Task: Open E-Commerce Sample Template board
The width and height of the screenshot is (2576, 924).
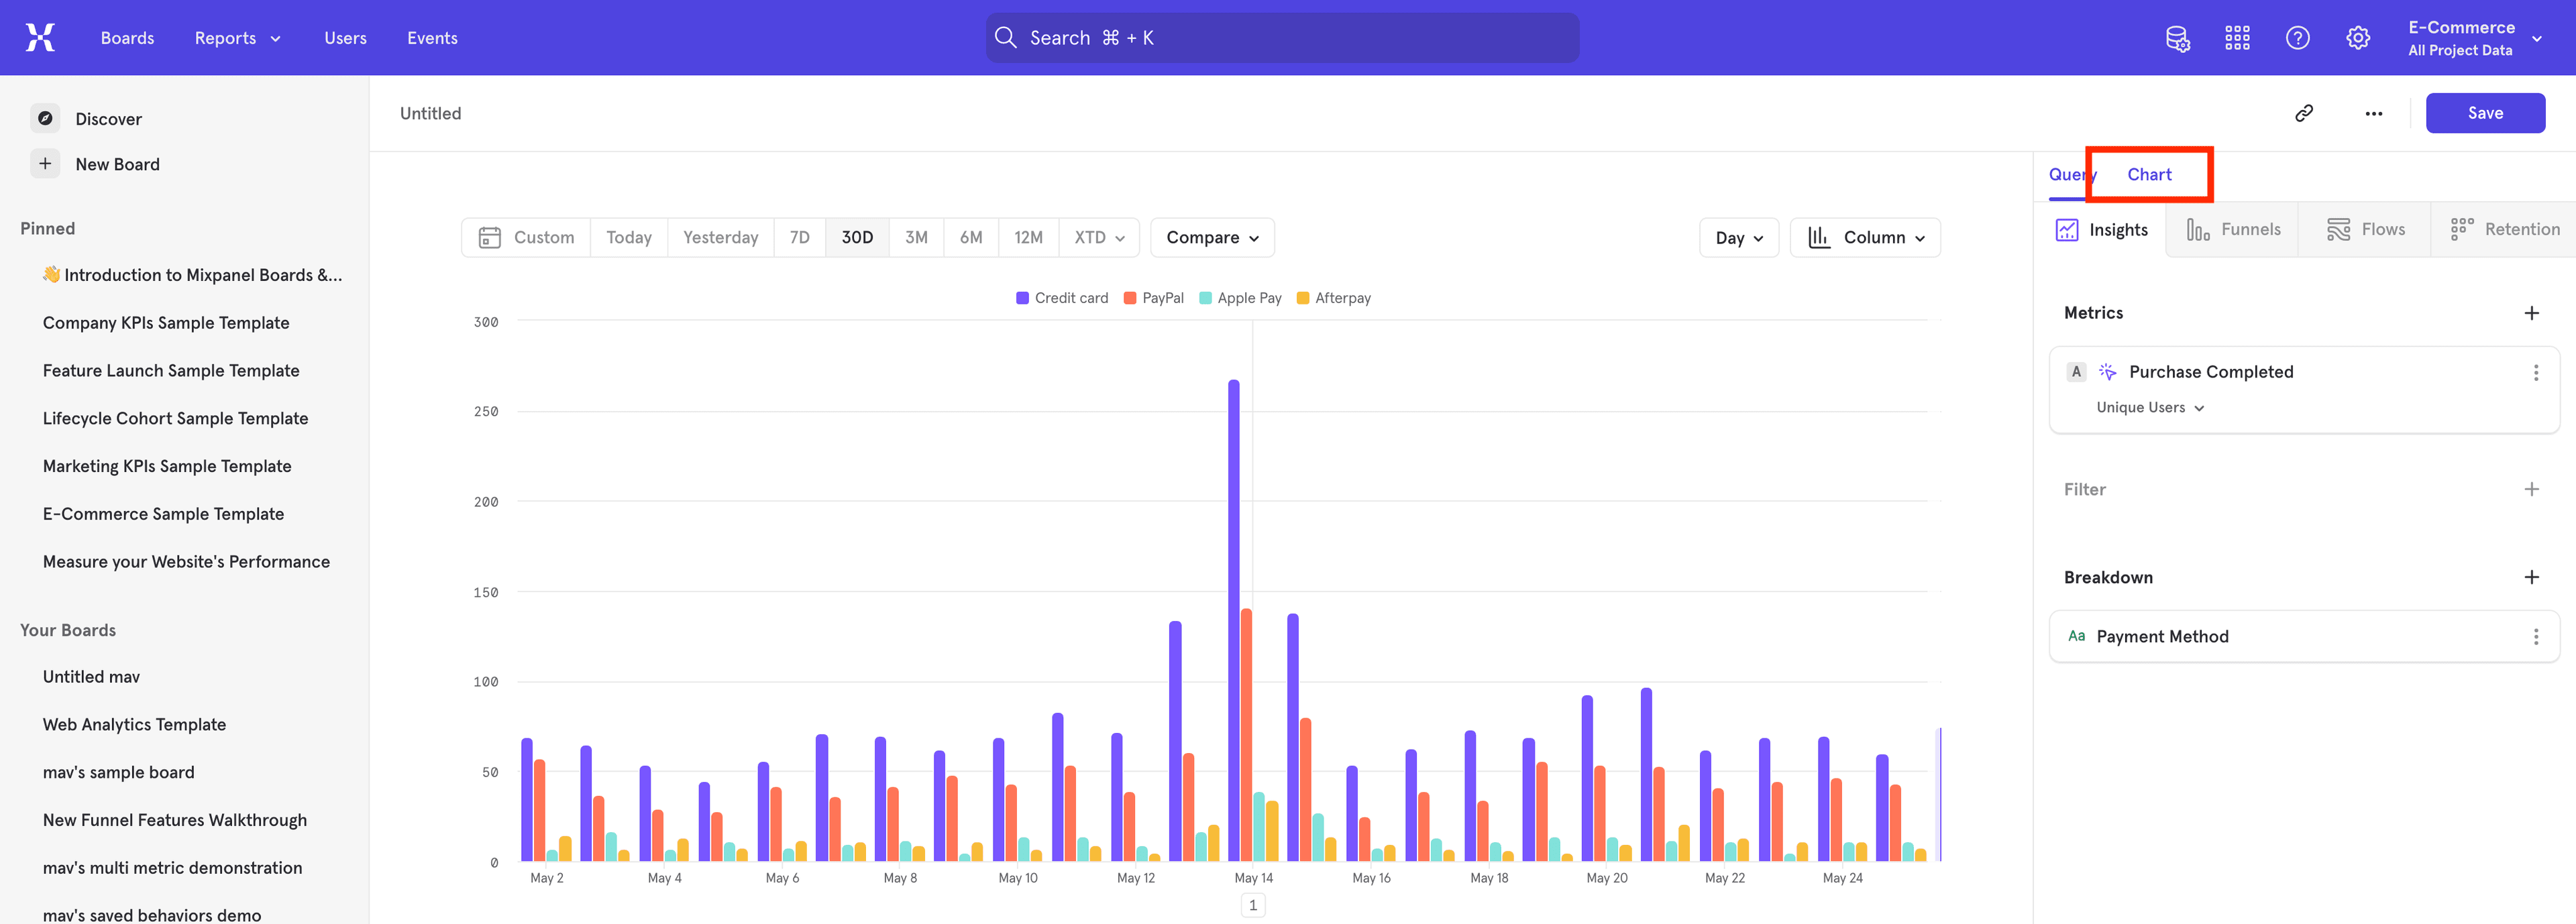Action: [x=163, y=514]
